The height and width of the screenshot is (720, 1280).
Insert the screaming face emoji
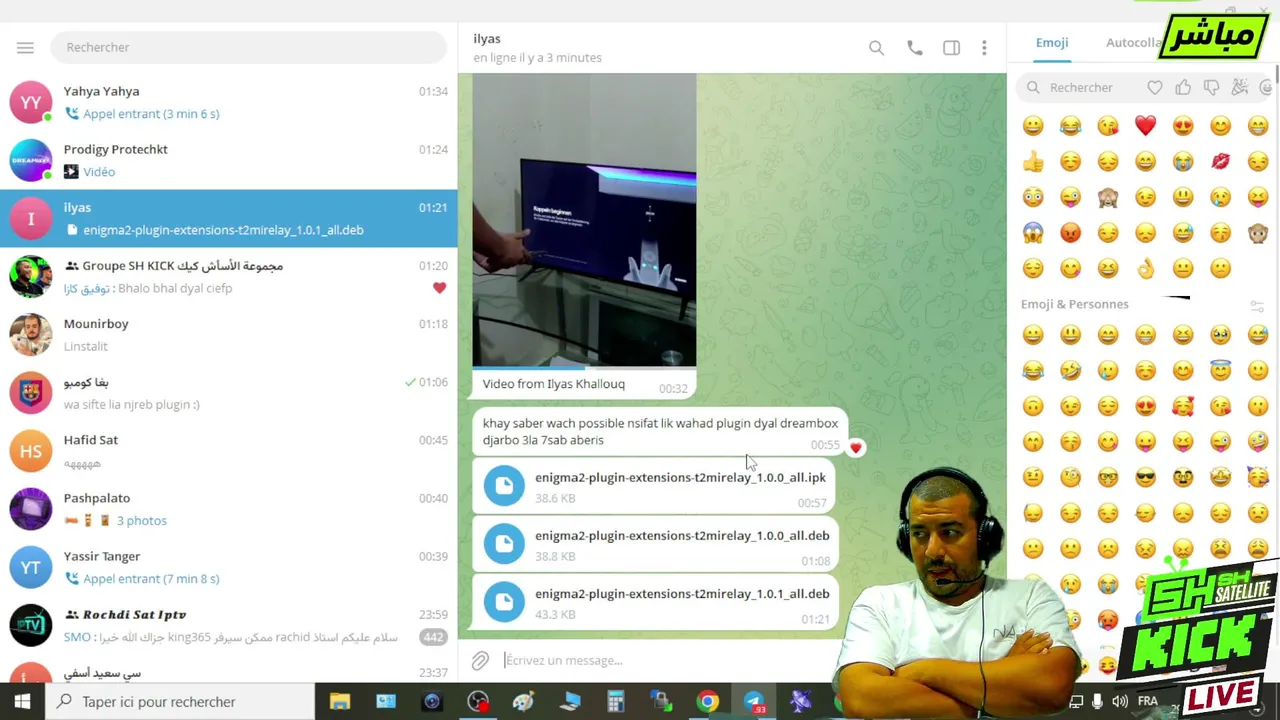click(x=1033, y=233)
